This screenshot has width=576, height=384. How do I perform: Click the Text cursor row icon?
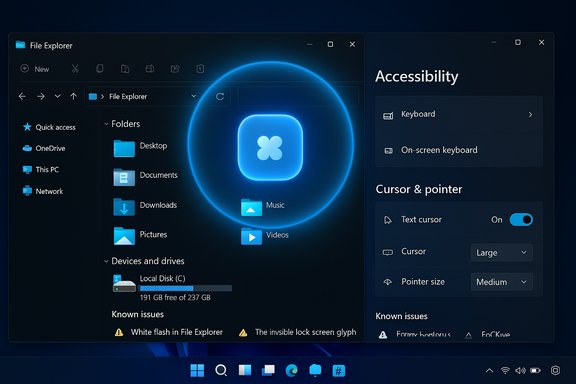(388, 220)
